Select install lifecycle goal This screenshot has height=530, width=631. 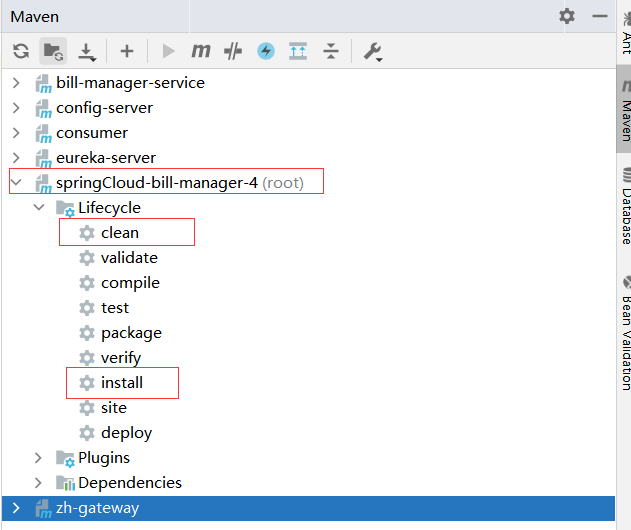pyautogui.click(x=122, y=383)
